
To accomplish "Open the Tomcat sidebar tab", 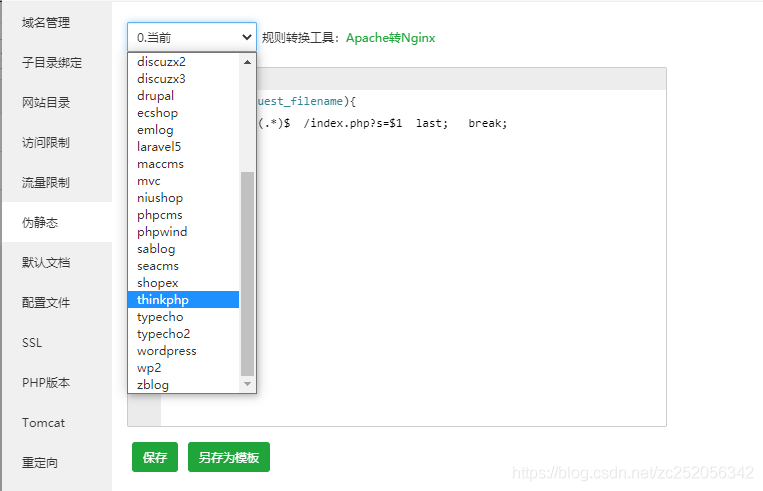I will point(57,422).
